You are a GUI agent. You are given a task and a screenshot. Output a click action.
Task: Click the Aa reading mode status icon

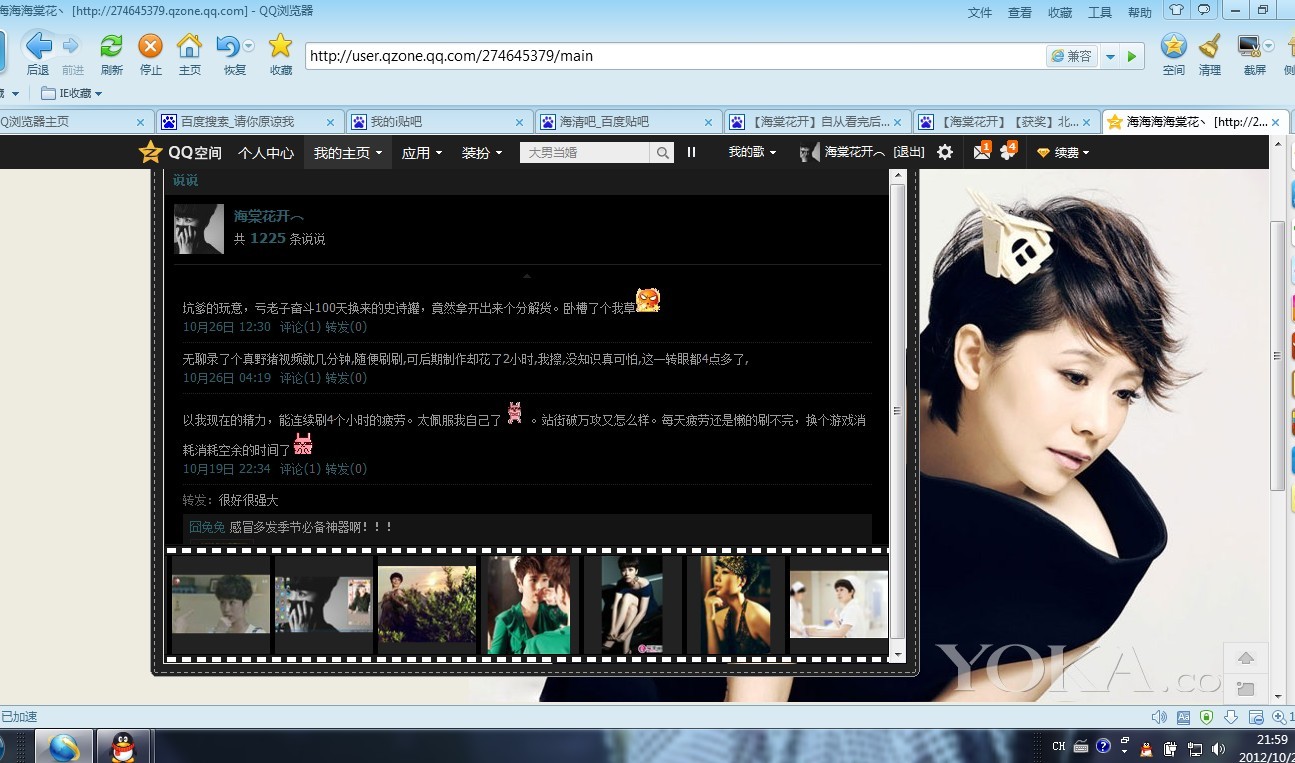pyautogui.click(x=1184, y=717)
